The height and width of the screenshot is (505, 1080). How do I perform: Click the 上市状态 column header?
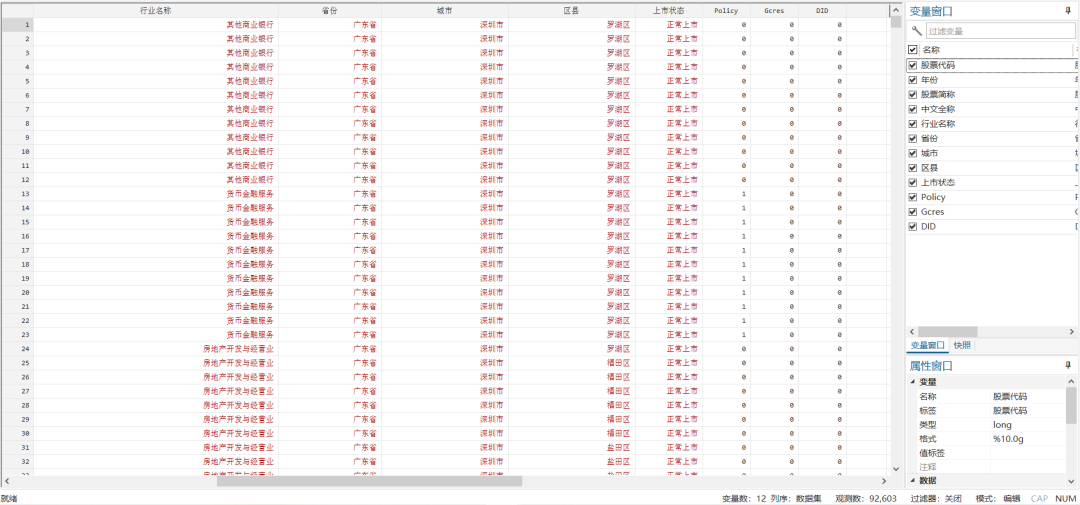point(669,10)
